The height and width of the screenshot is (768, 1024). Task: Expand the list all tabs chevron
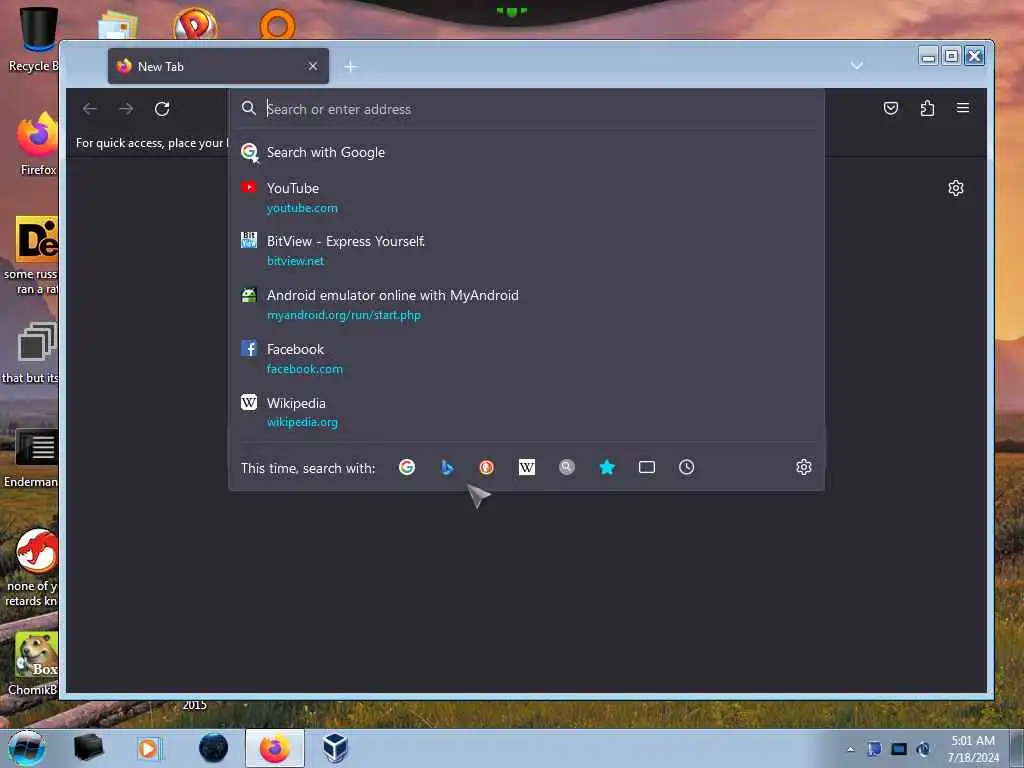[857, 65]
